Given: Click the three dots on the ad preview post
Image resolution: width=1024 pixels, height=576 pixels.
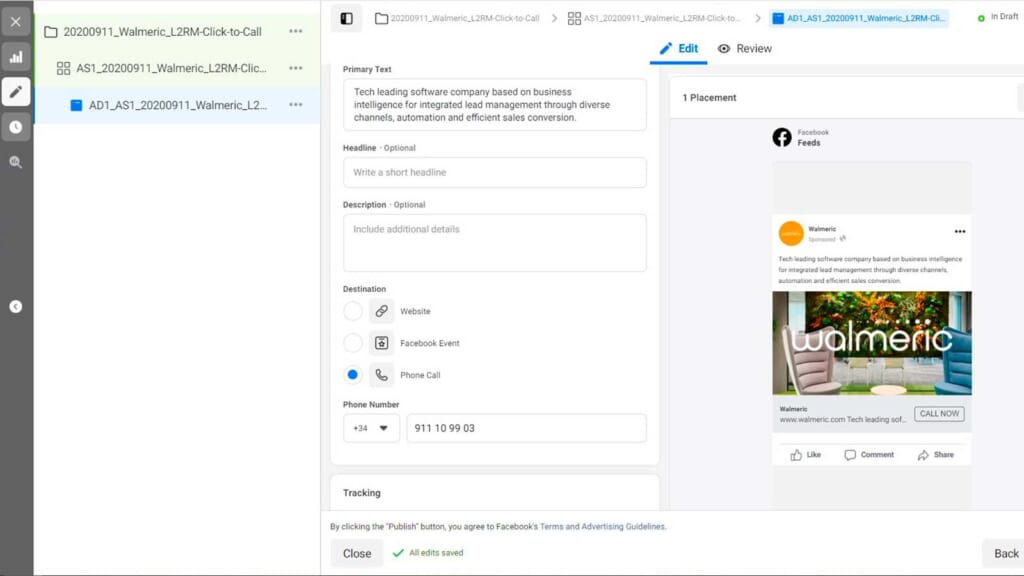Looking at the screenshot, I should pos(960,232).
